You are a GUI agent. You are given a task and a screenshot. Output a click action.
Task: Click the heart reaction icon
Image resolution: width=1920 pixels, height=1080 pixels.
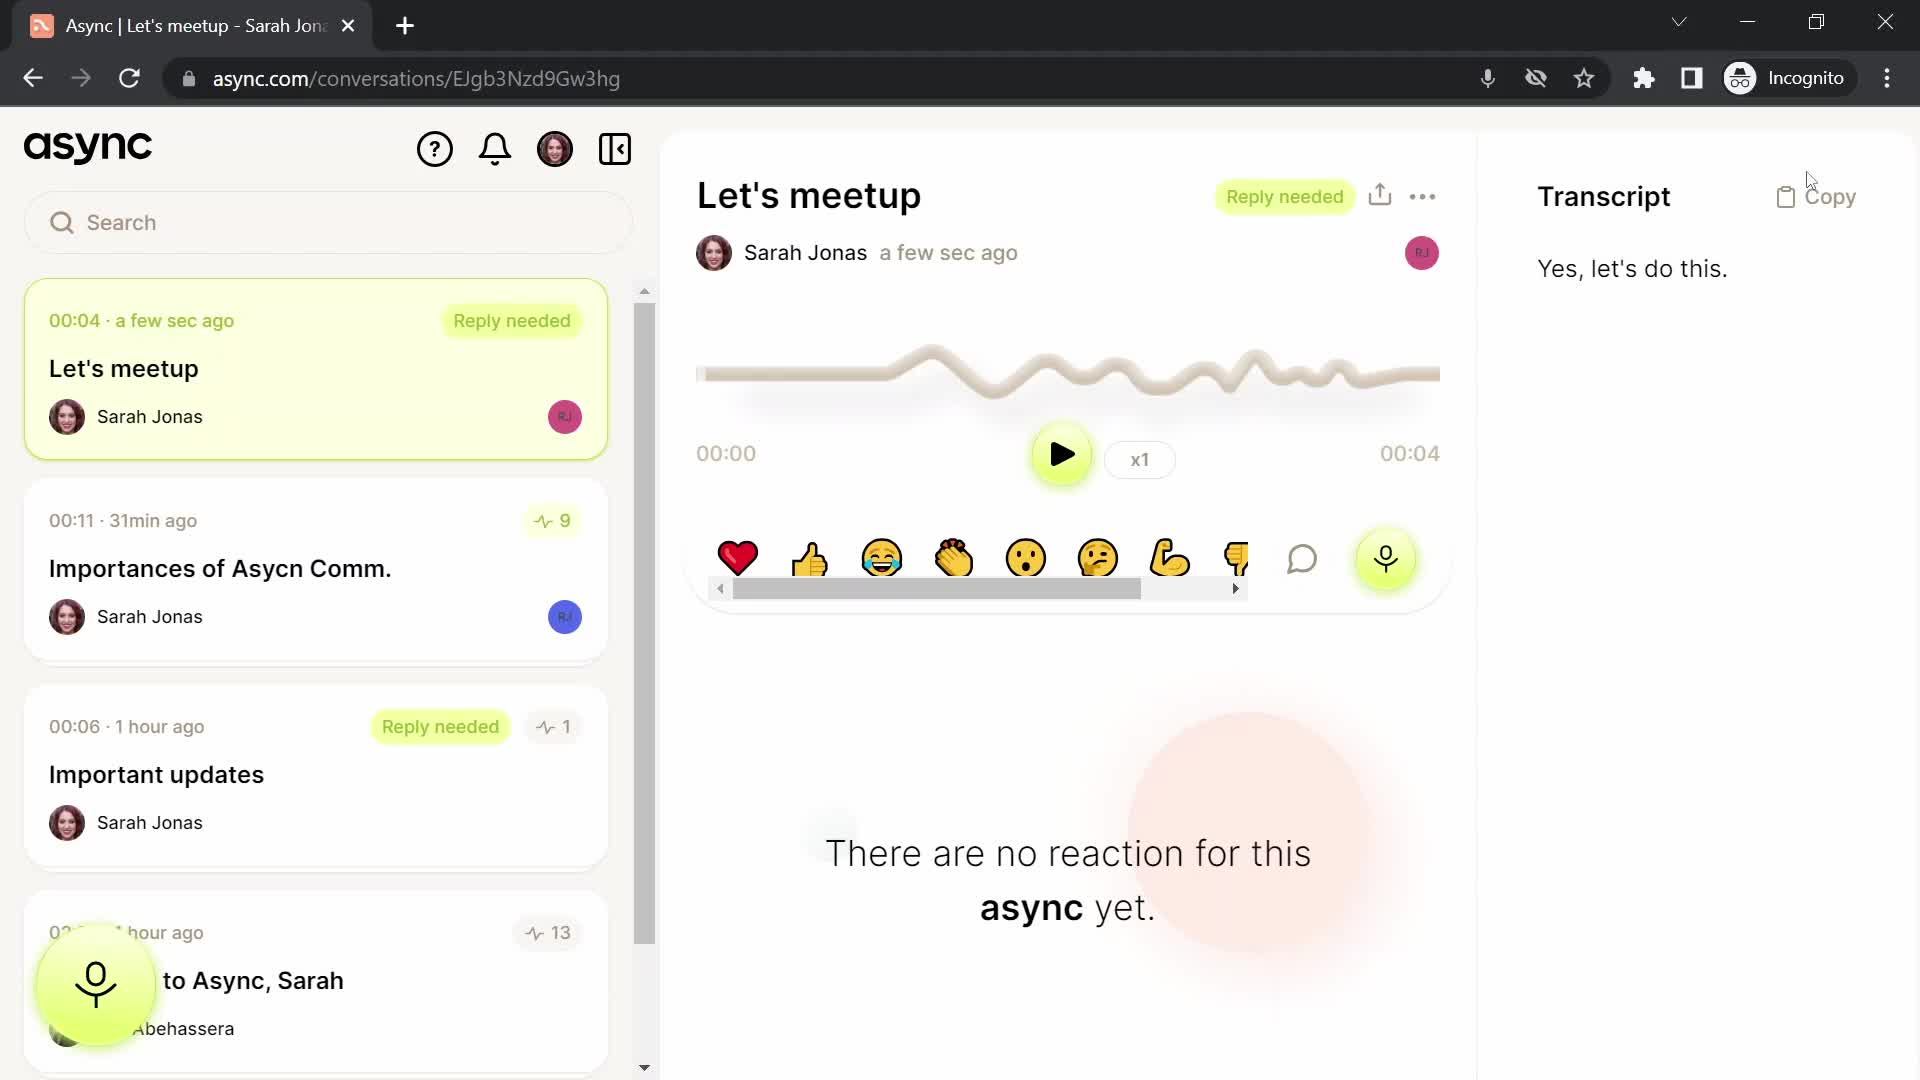[736, 558]
